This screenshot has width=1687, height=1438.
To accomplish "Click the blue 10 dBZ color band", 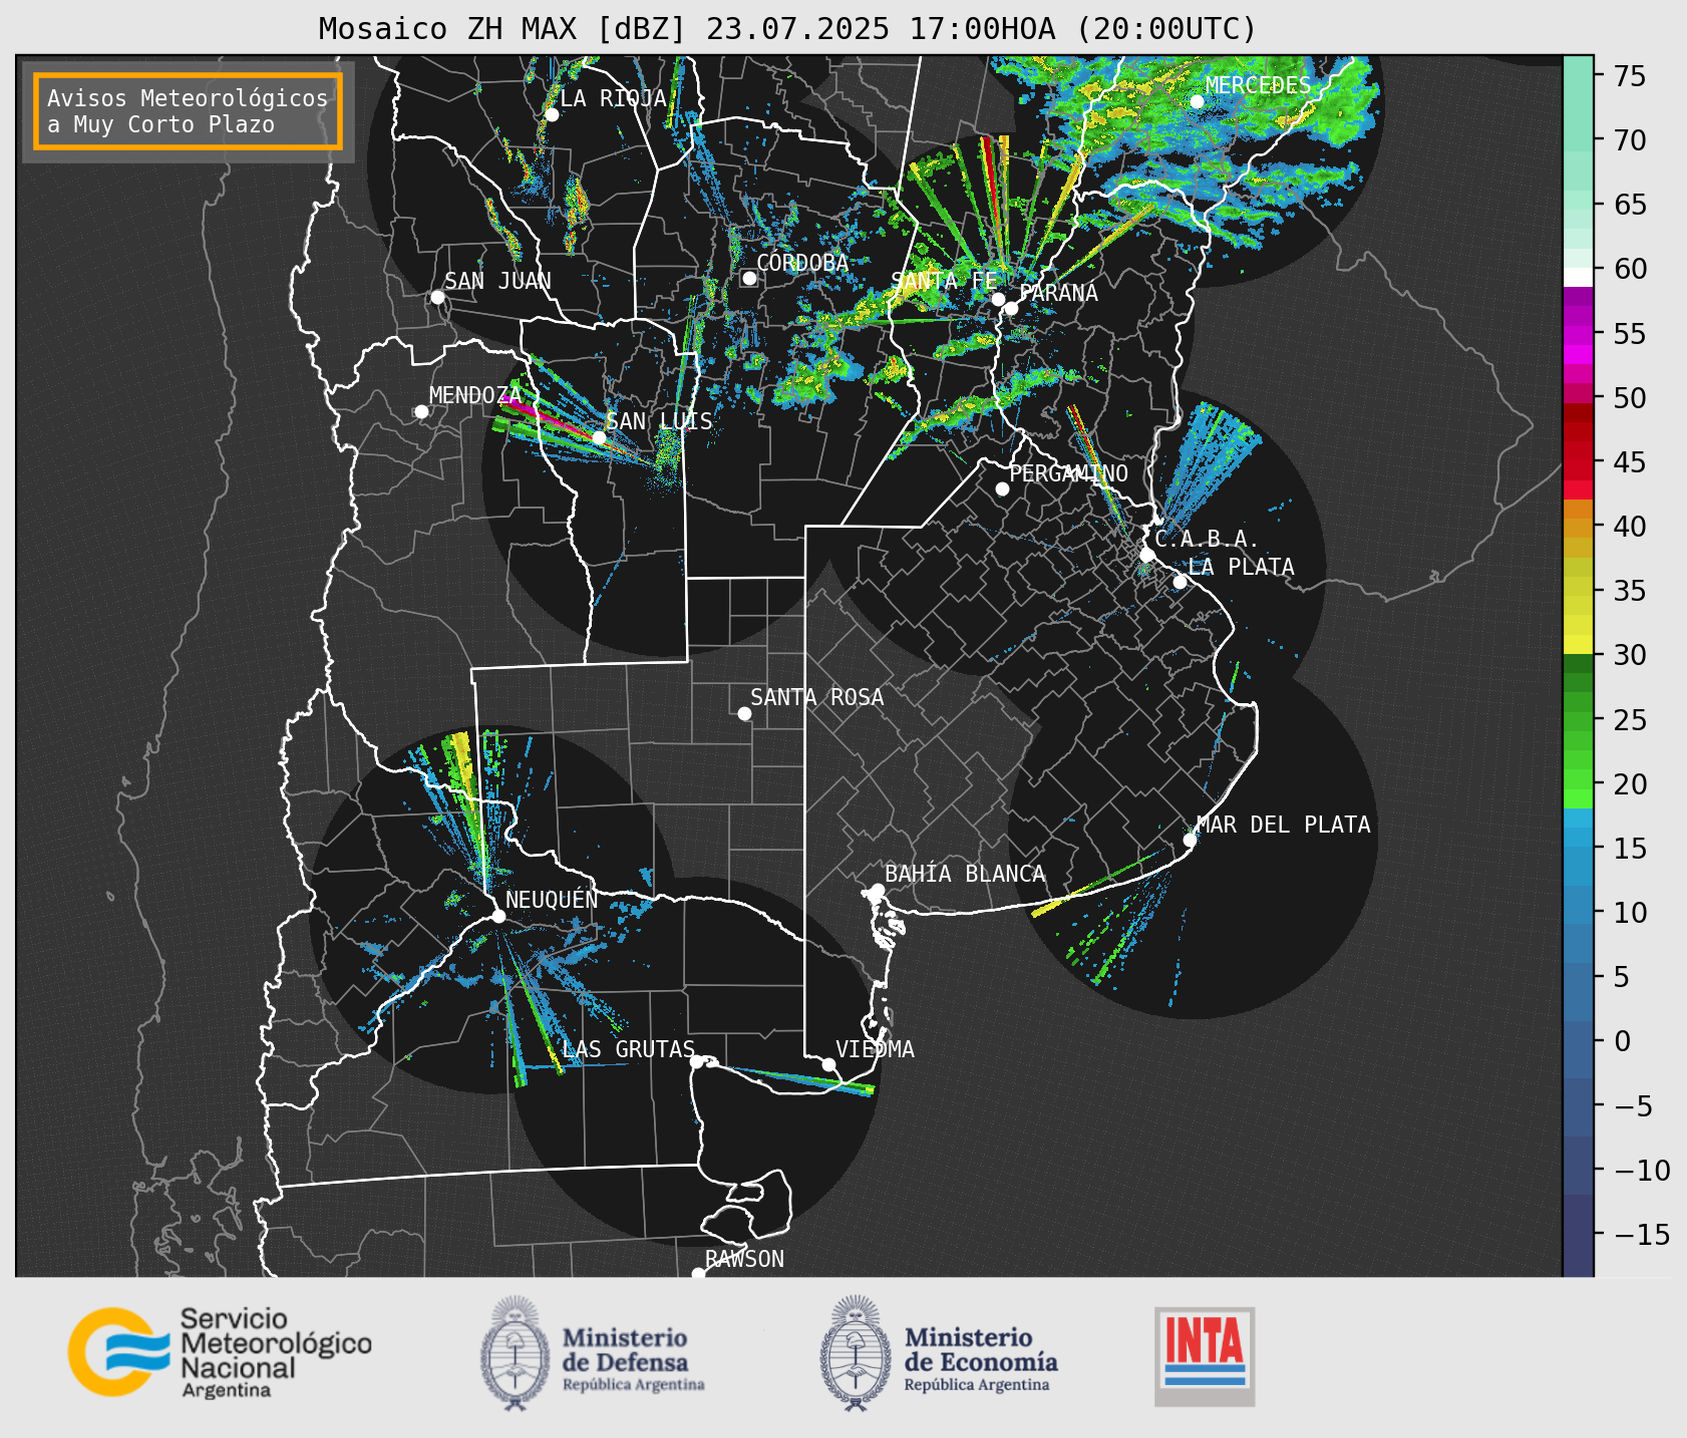I will pos(1578,912).
